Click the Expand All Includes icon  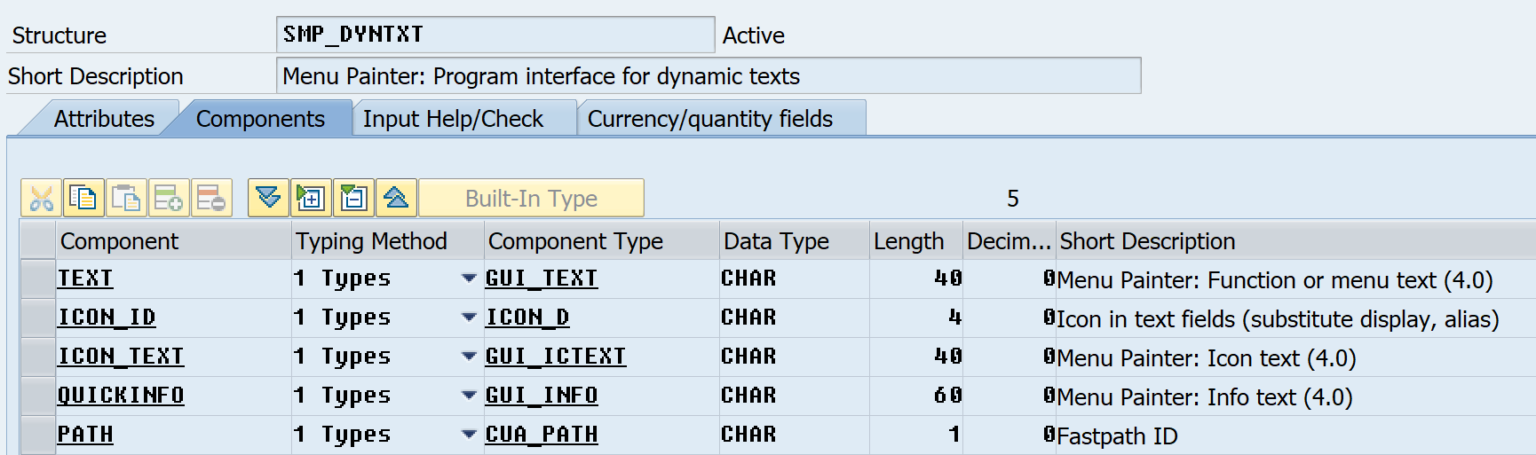click(x=268, y=198)
